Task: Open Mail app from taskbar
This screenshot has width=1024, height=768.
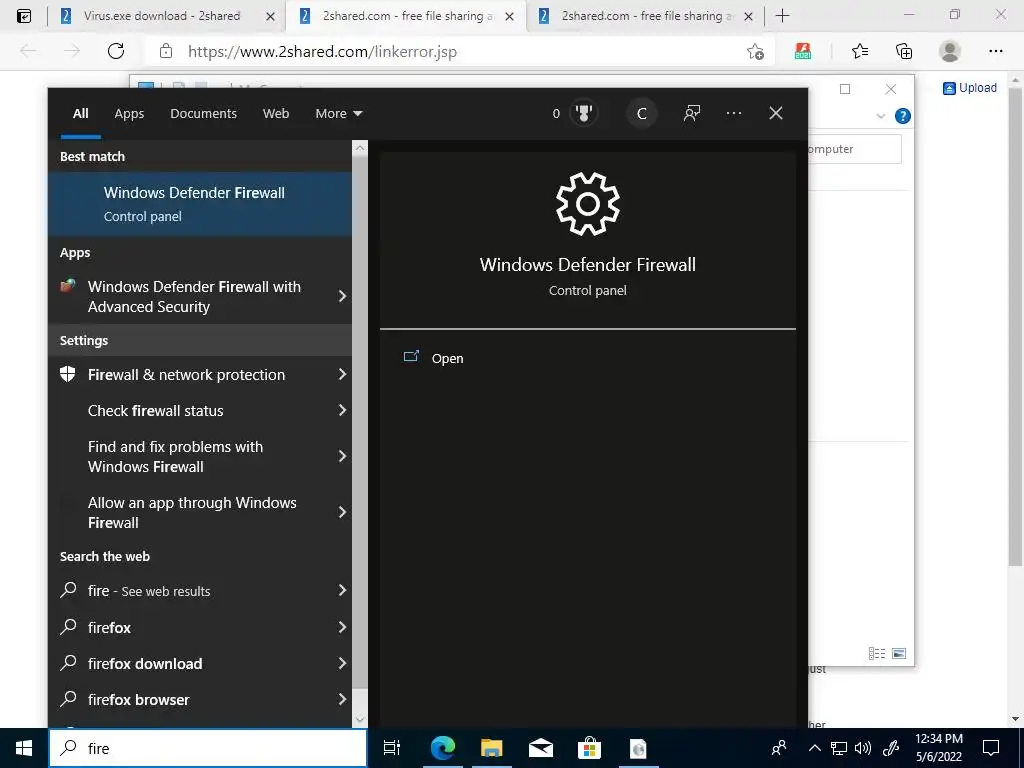Action: coord(541,748)
